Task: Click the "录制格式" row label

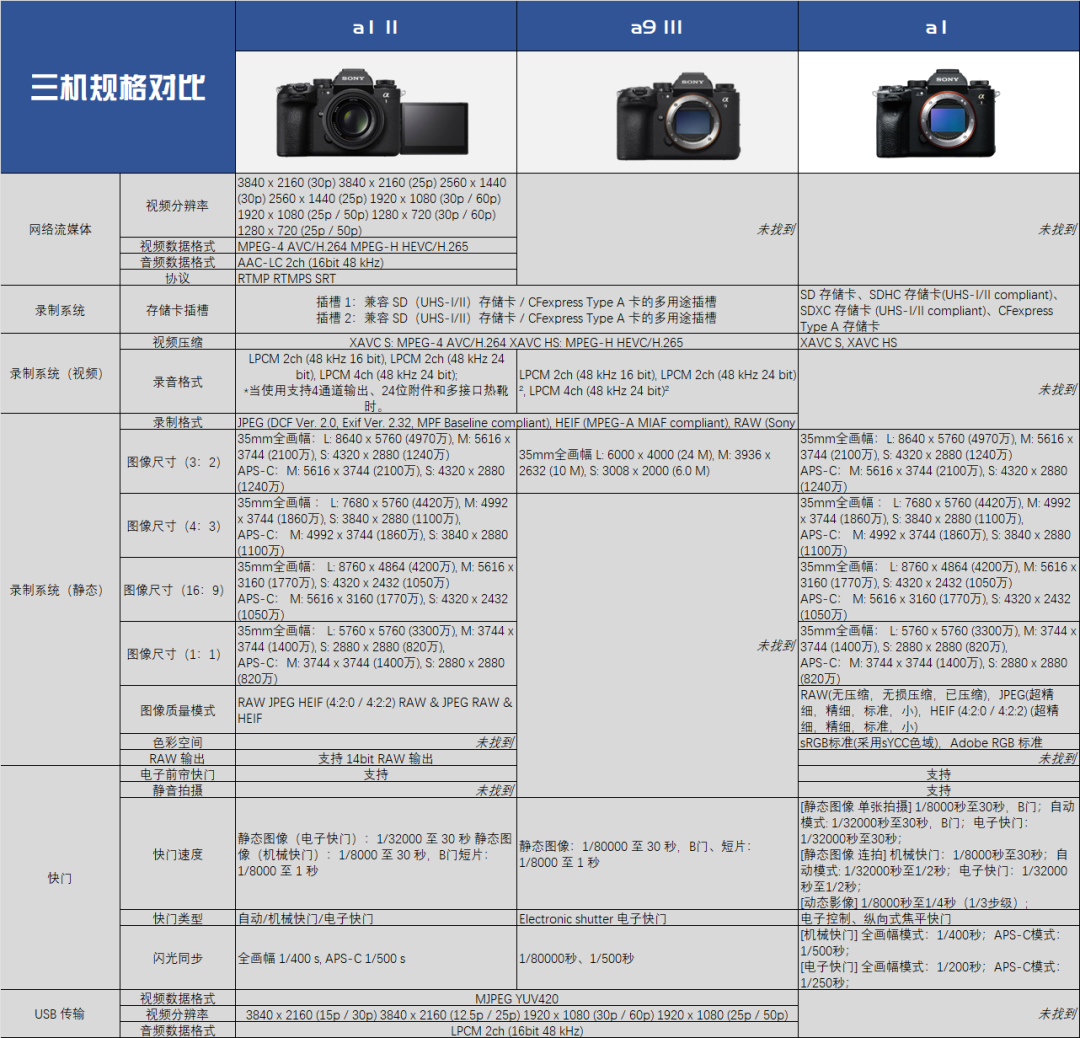Action: coord(178,422)
